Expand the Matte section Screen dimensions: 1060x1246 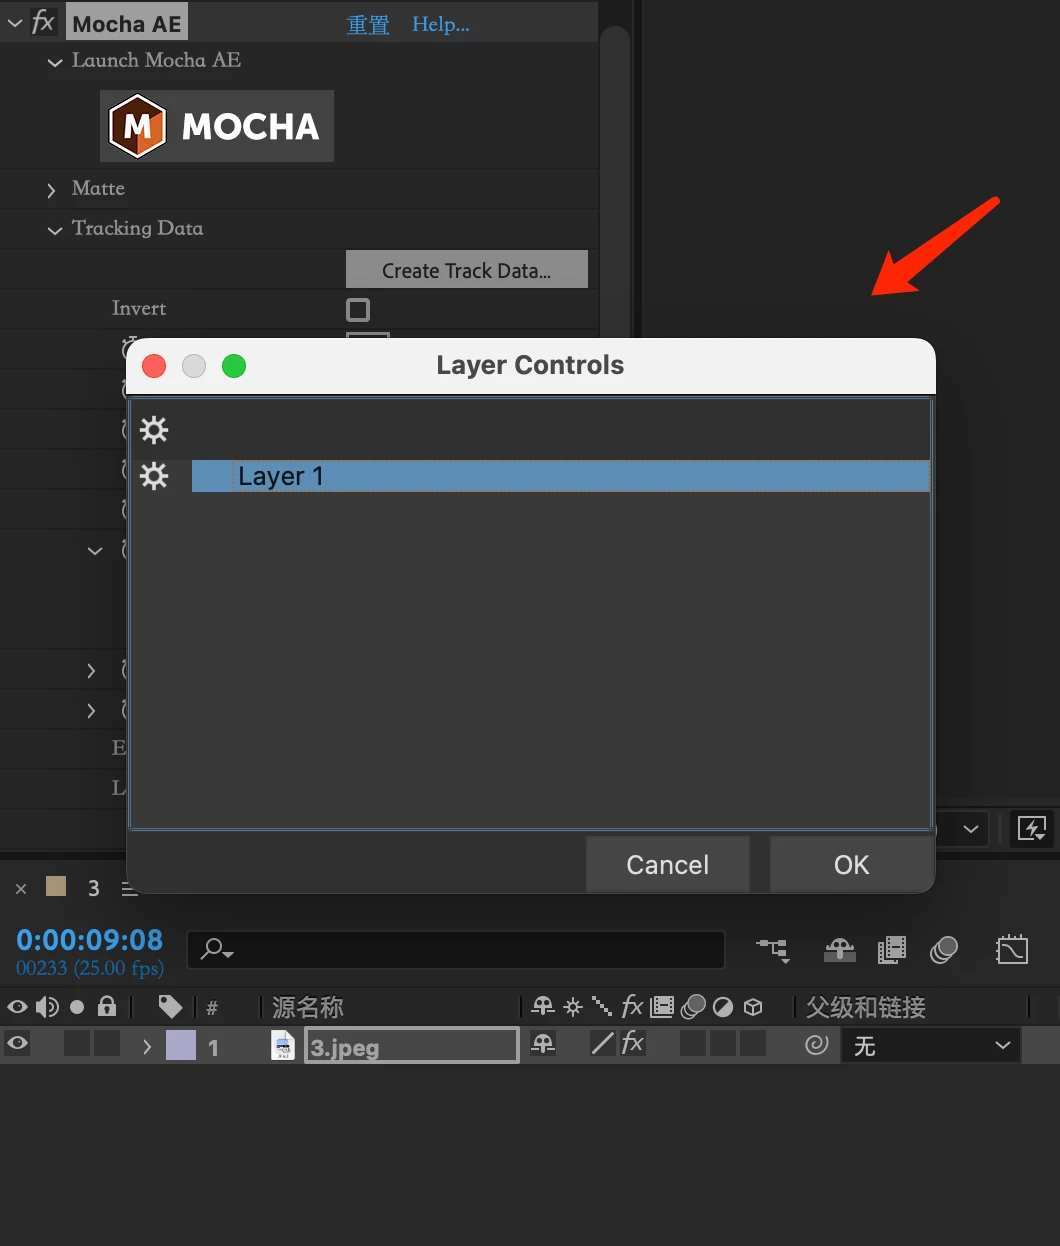point(52,190)
